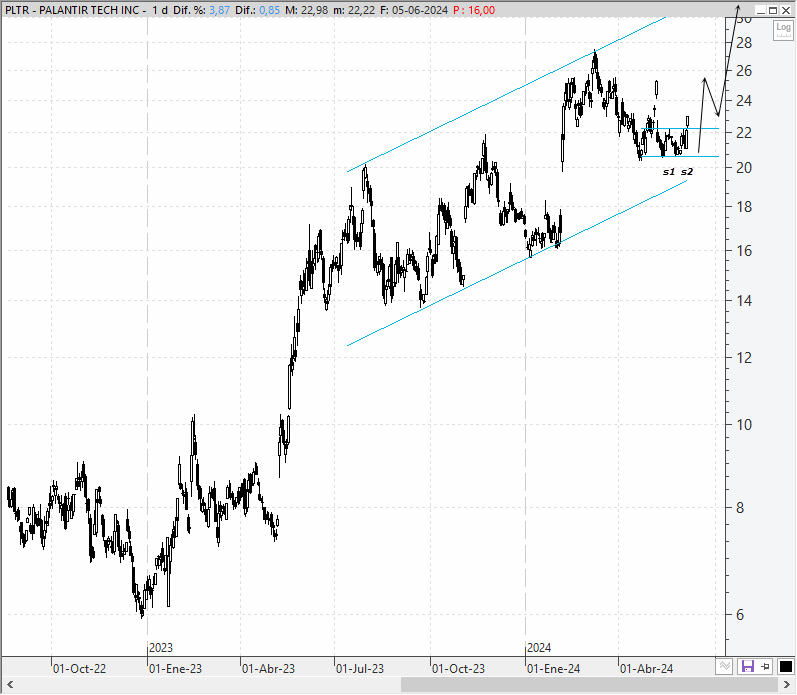
Task: Click price axis label 16
Action: (x=744, y=251)
